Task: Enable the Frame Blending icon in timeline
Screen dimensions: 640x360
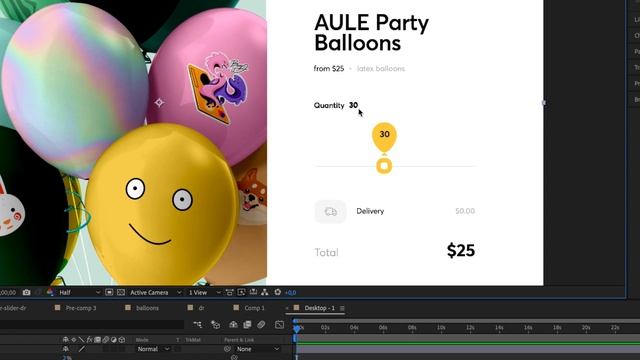Action: 247,324
